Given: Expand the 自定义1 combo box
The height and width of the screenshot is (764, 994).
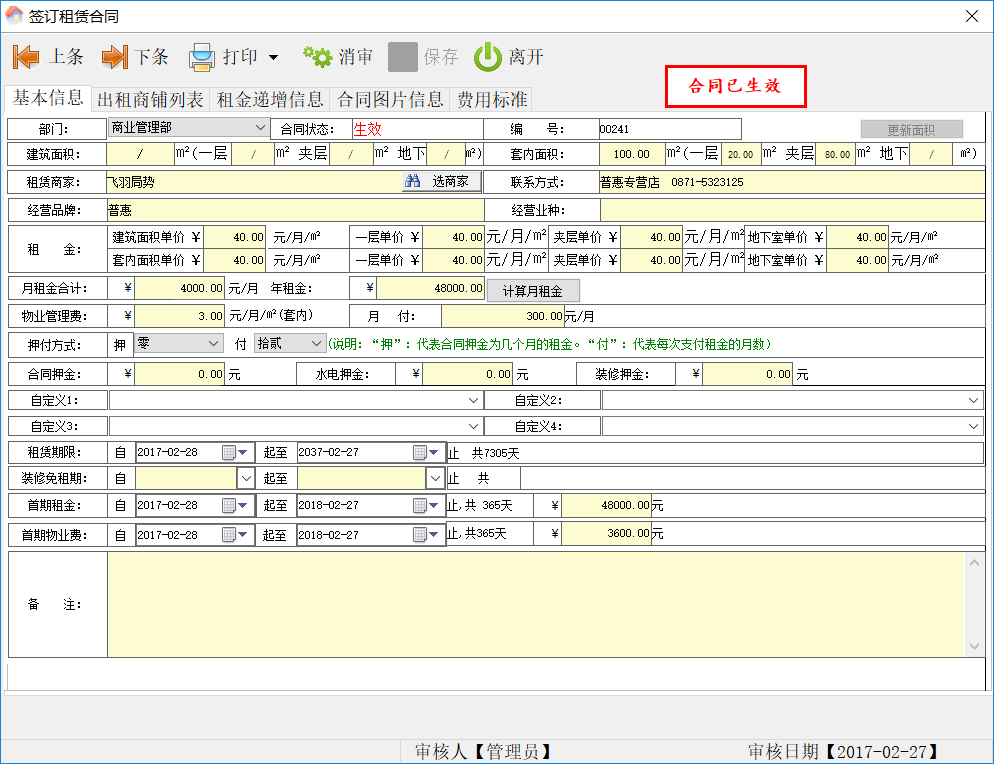Looking at the screenshot, I should (473, 400).
